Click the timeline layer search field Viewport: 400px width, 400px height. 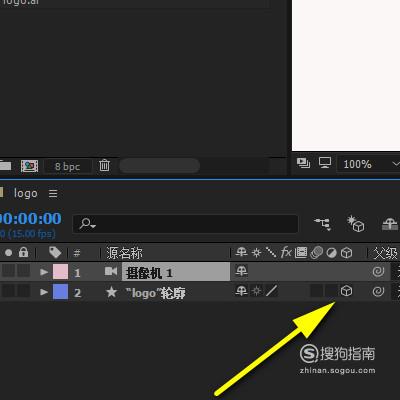(x=185, y=224)
